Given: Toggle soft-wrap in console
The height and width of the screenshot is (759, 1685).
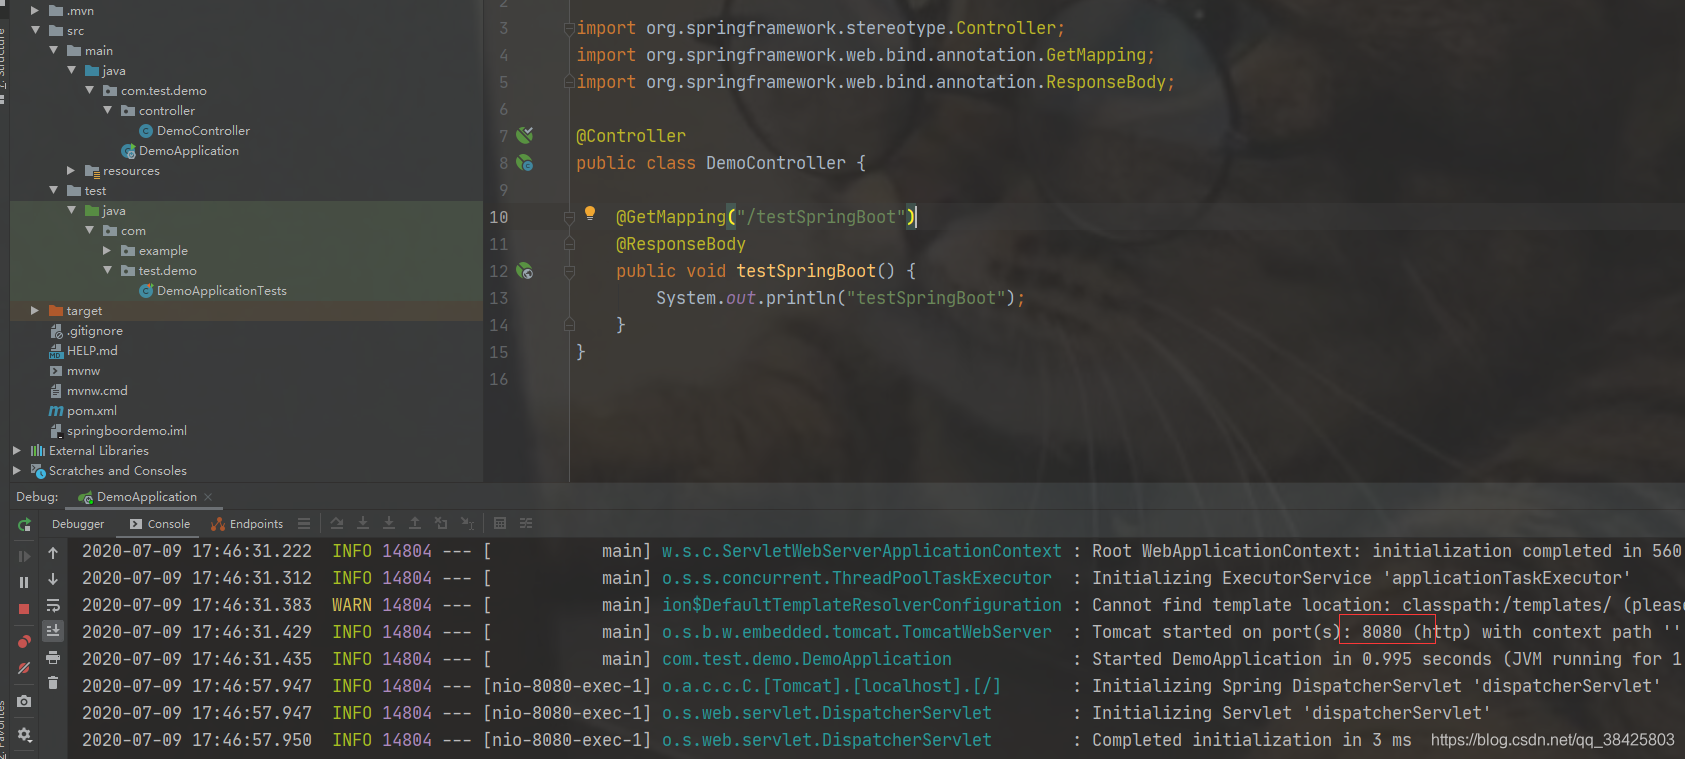Looking at the screenshot, I should coord(53,605).
